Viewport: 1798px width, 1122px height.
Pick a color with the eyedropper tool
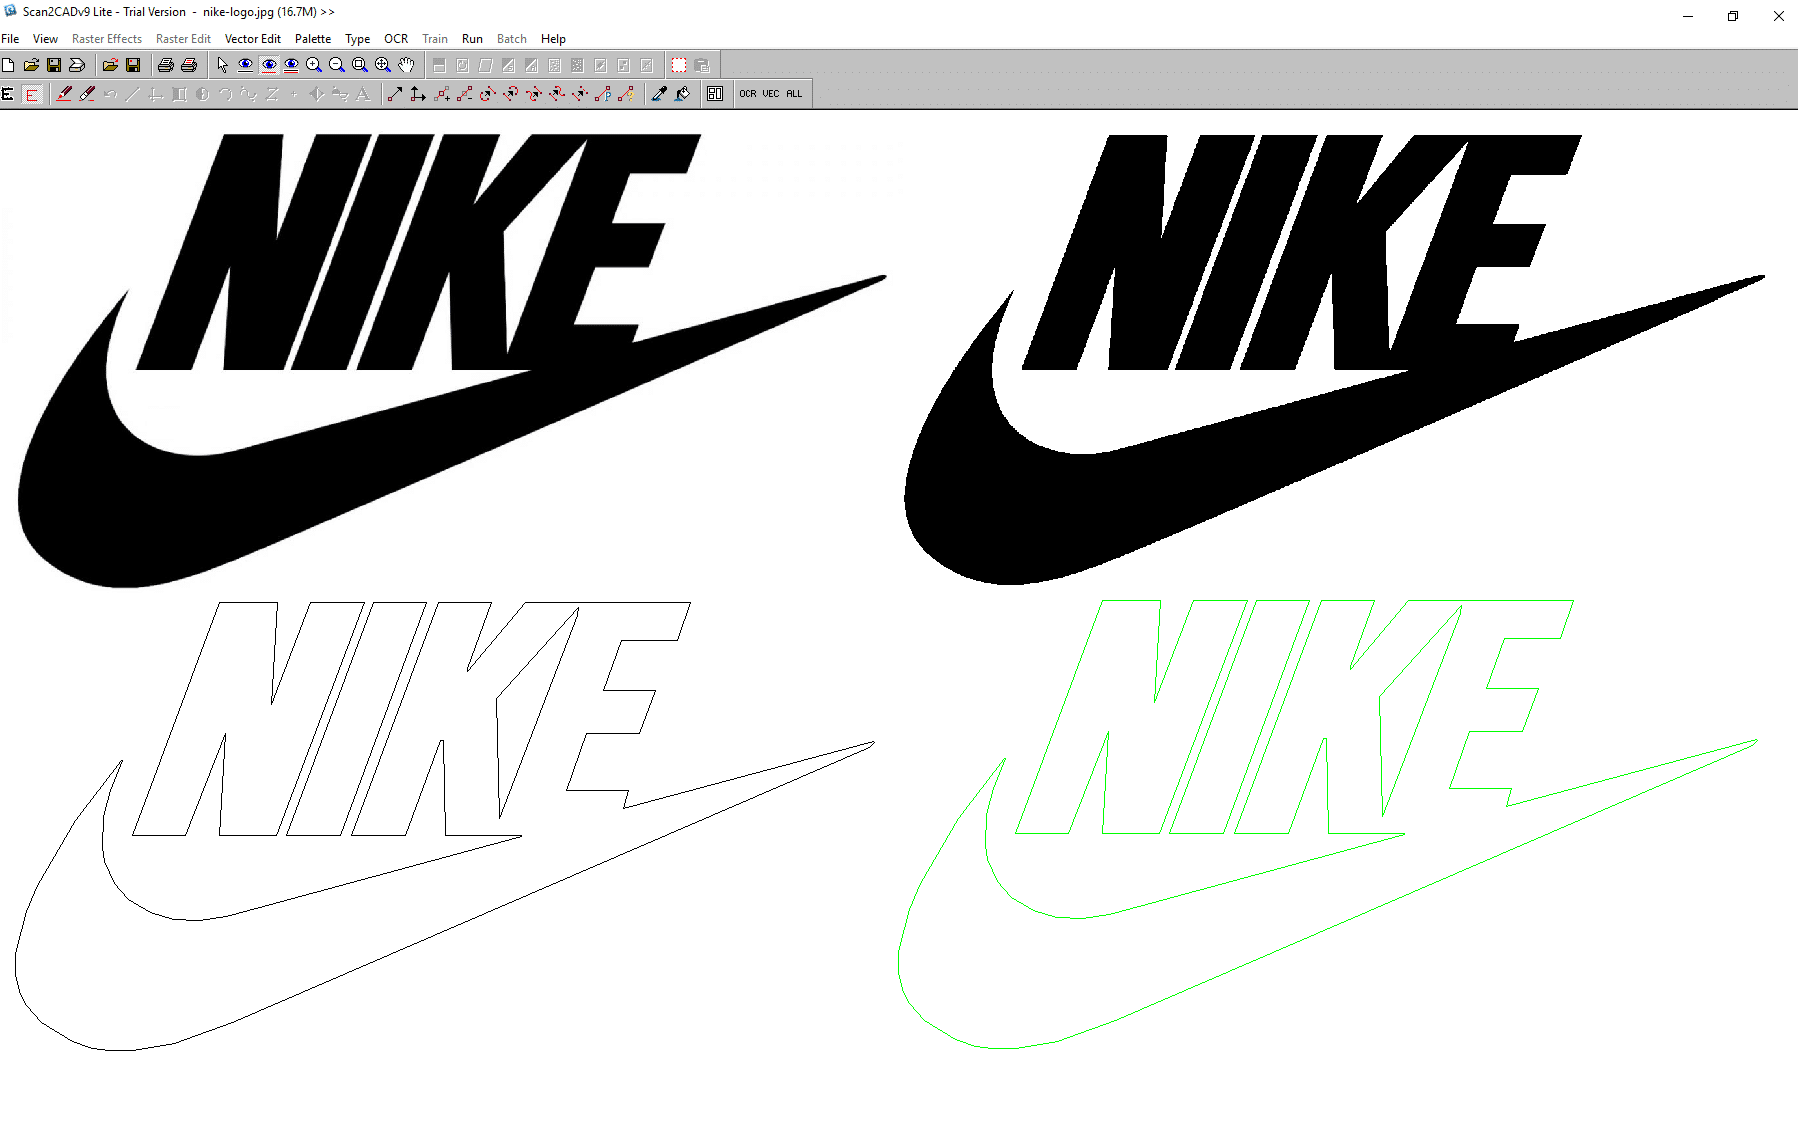coord(657,93)
